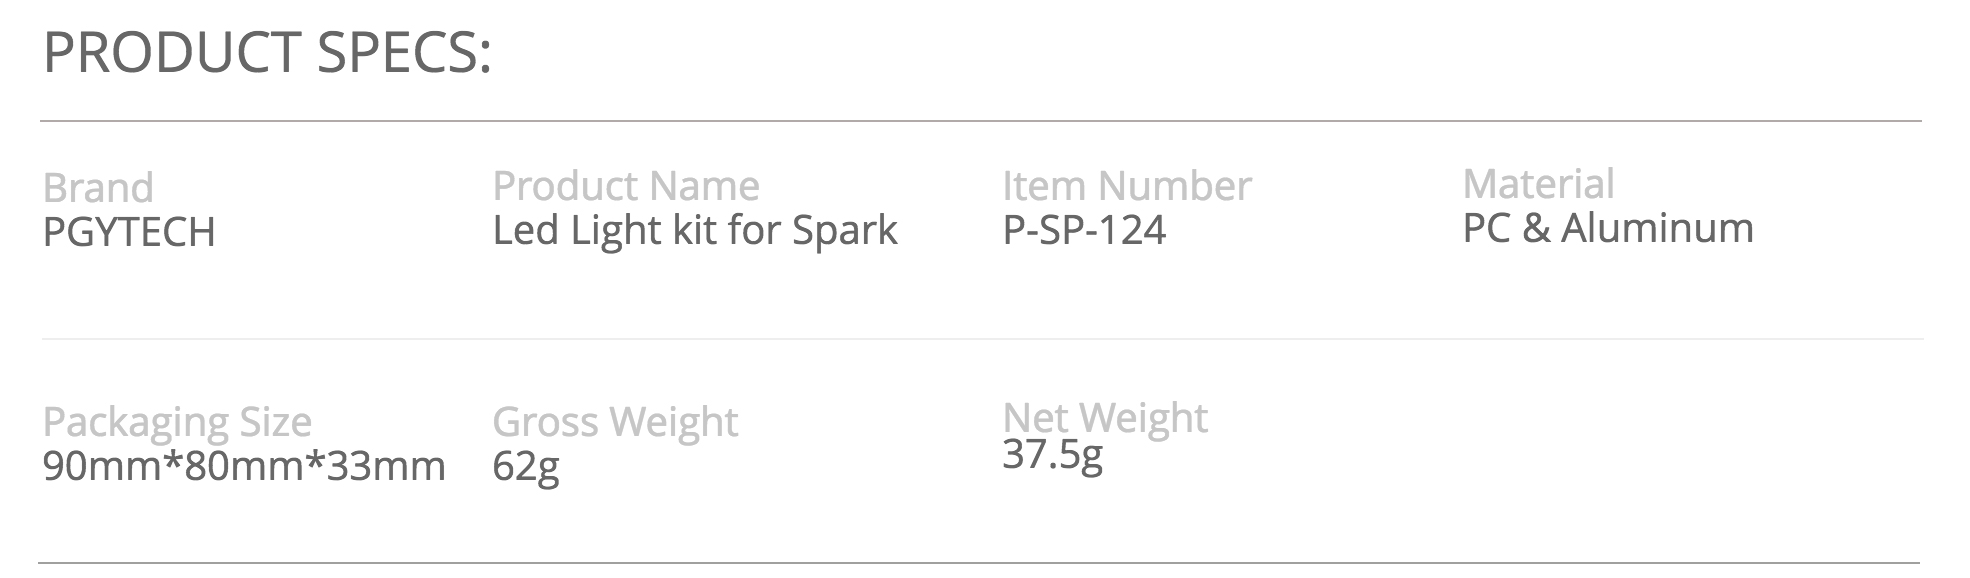Click the ampersand in material value

click(1535, 228)
